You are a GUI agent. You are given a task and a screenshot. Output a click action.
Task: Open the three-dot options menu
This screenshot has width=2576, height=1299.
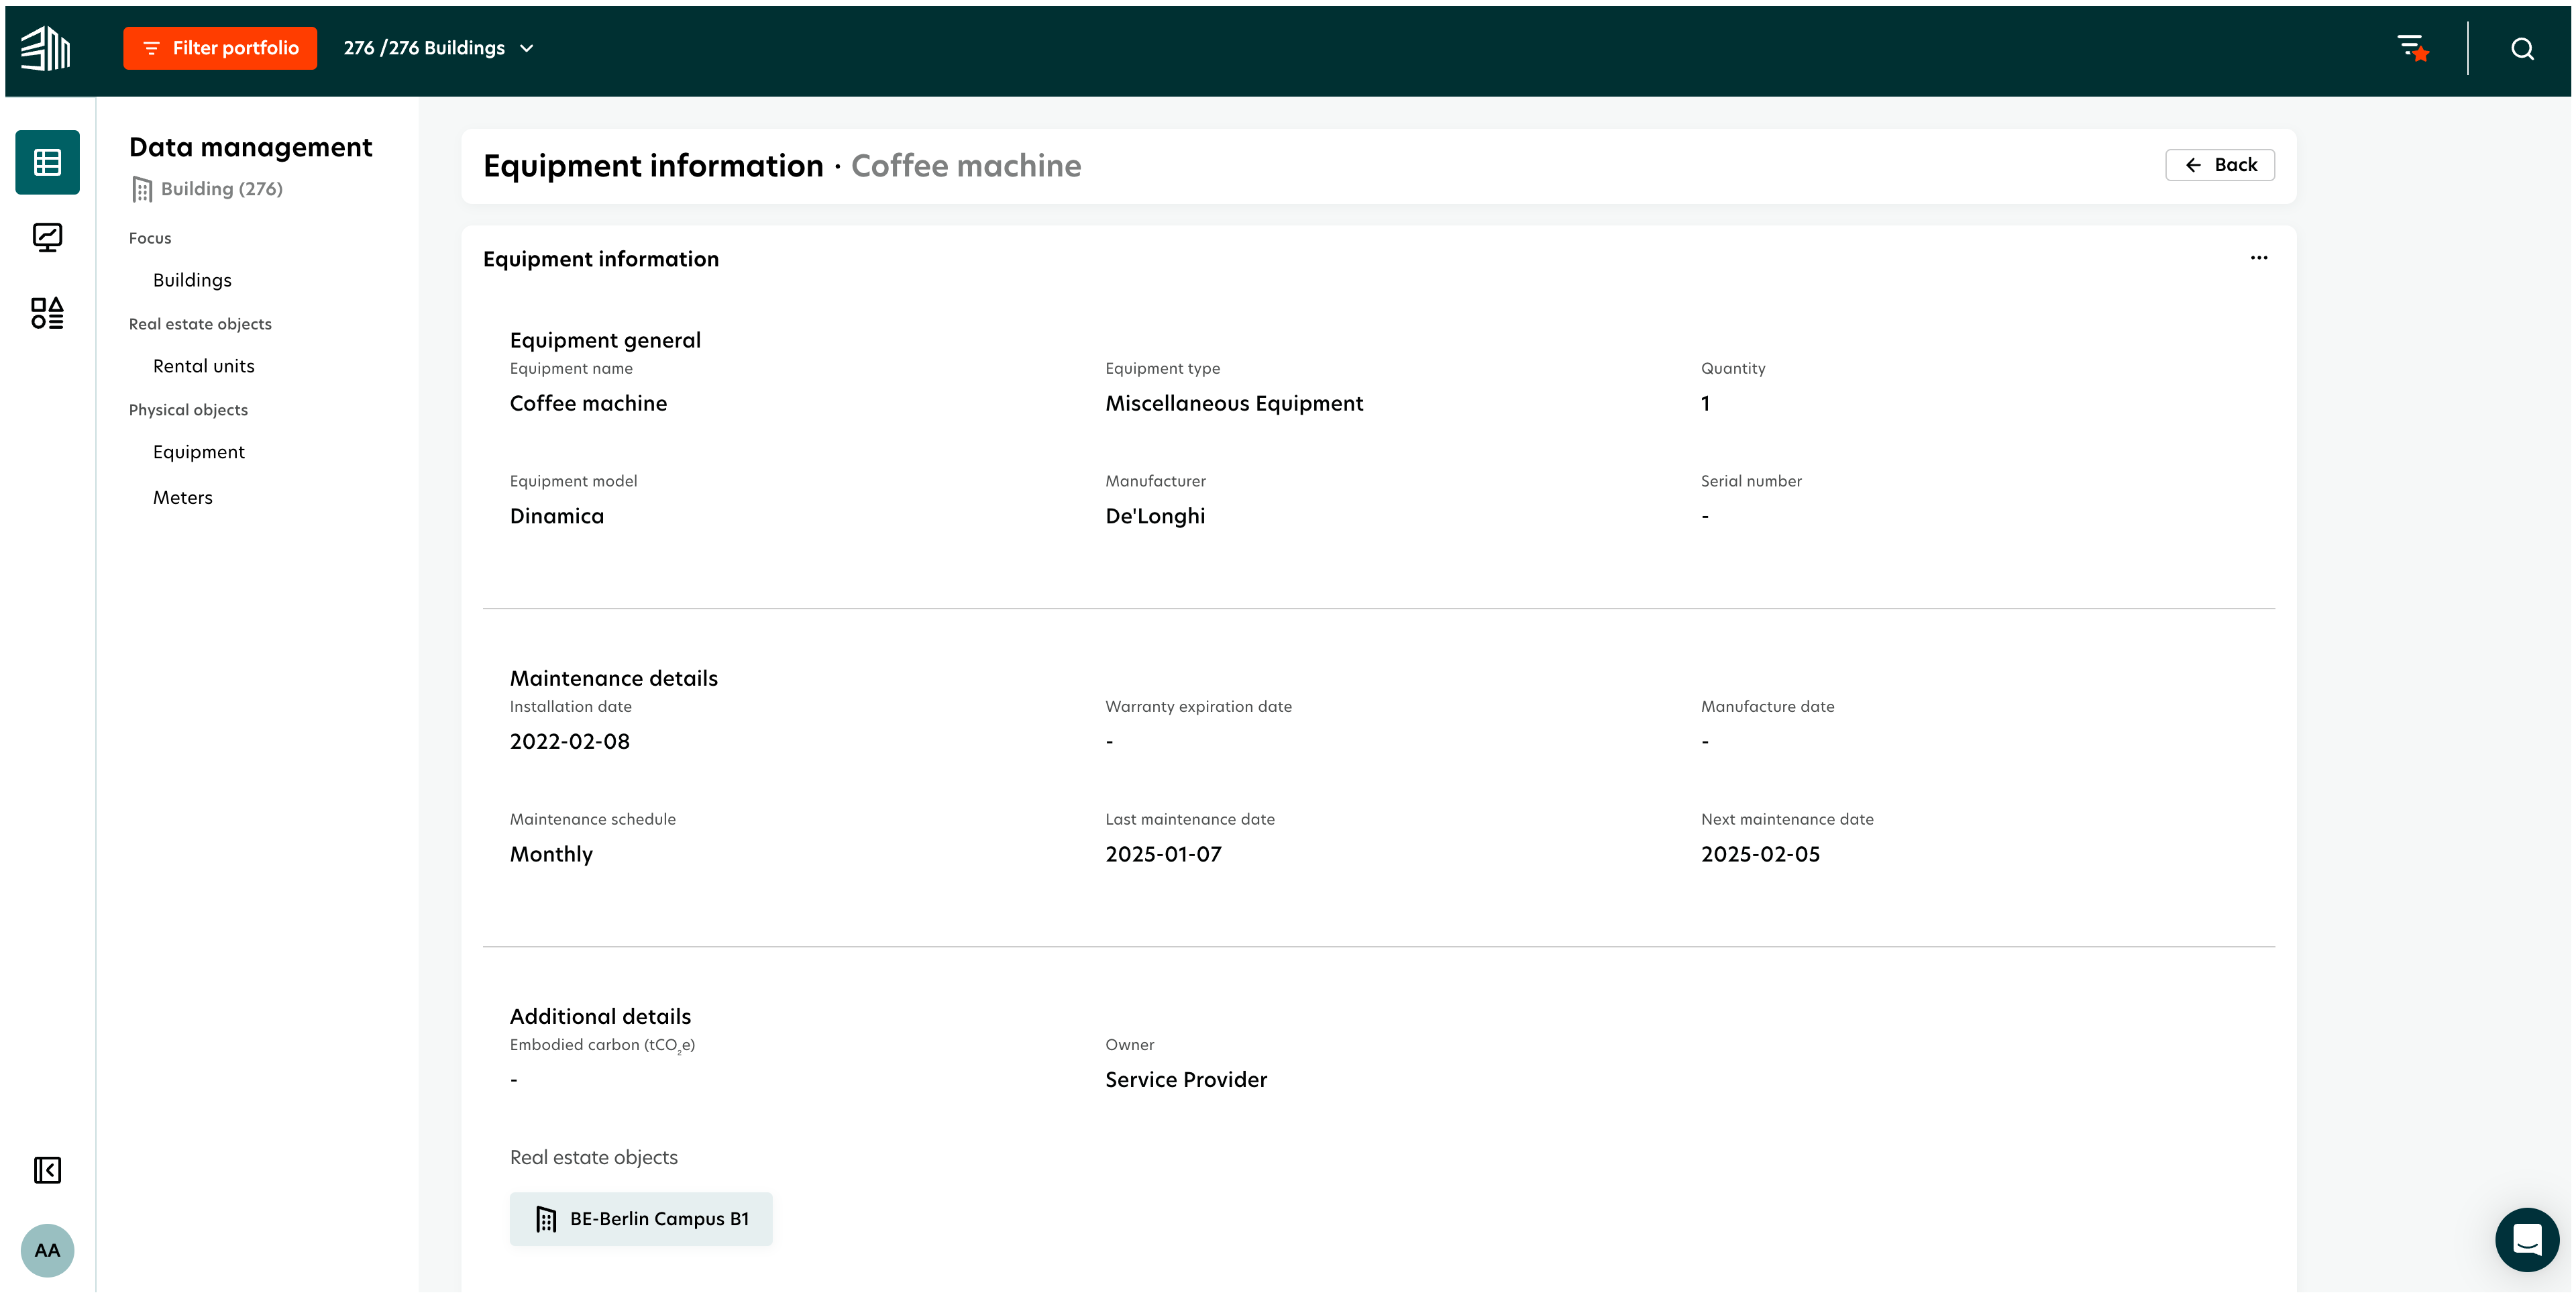(2259, 258)
